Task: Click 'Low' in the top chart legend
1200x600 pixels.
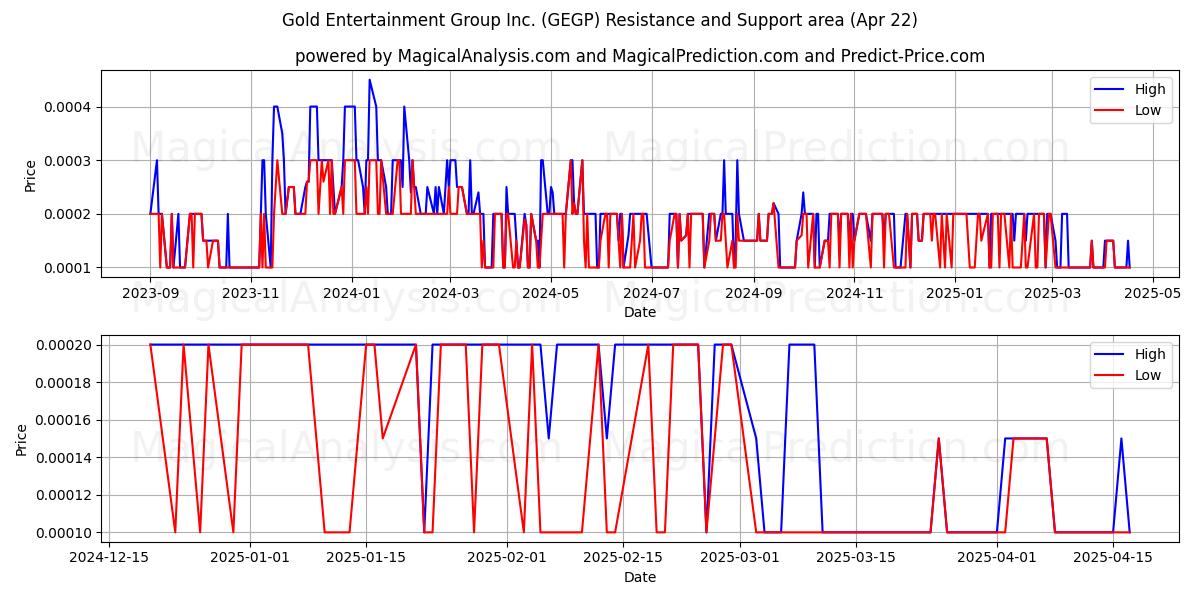Action: click(1148, 111)
